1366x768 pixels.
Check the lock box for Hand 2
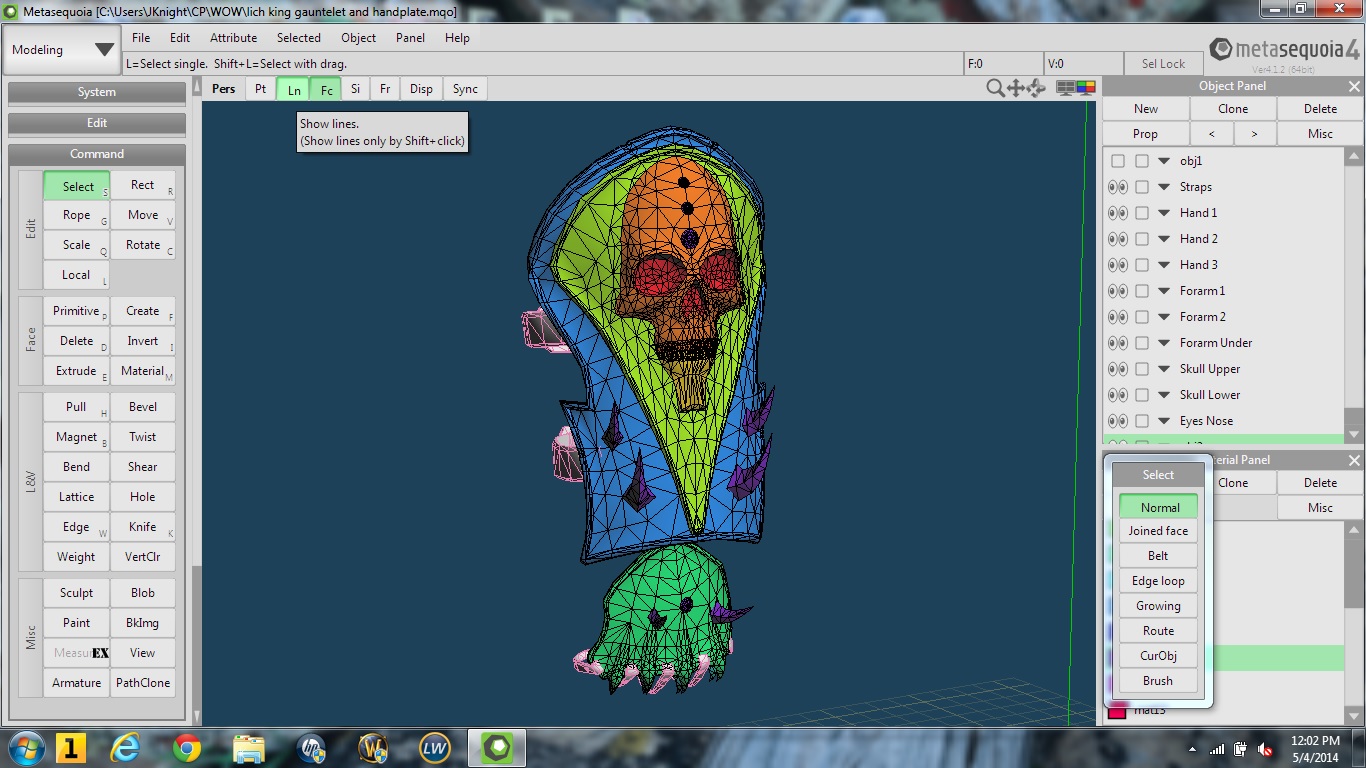point(1141,239)
